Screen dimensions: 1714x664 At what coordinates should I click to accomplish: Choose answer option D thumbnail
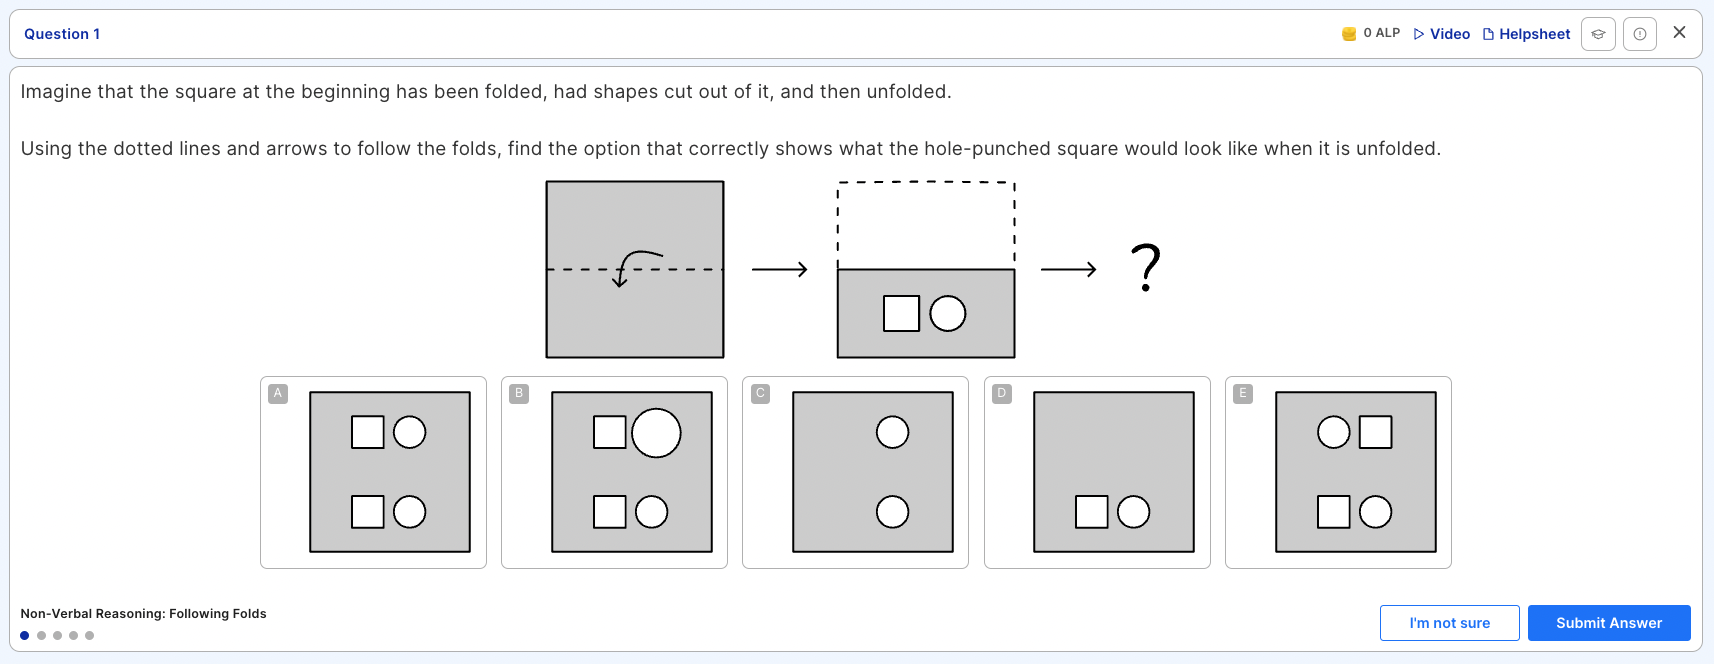(1097, 472)
